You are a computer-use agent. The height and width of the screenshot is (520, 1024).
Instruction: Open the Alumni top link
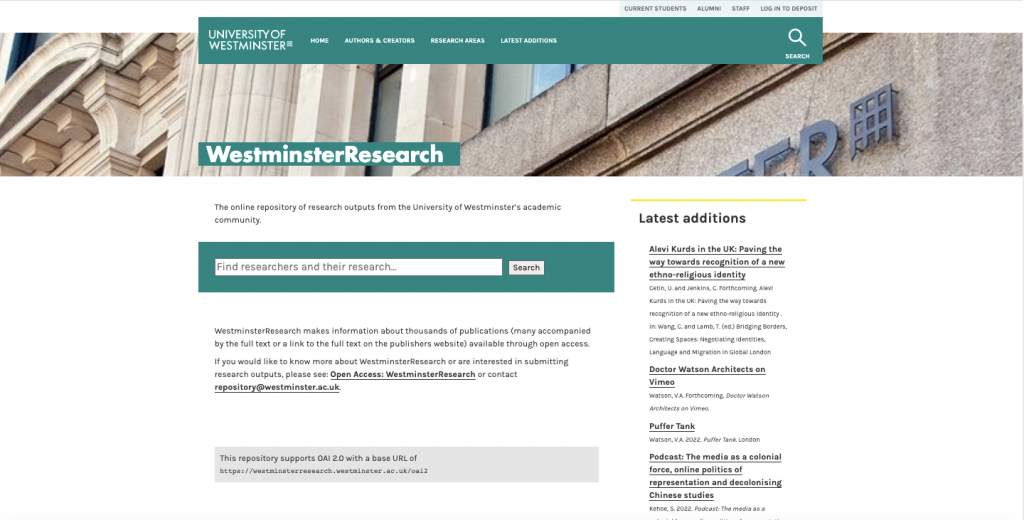pyautogui.click(x=709, y=8)
